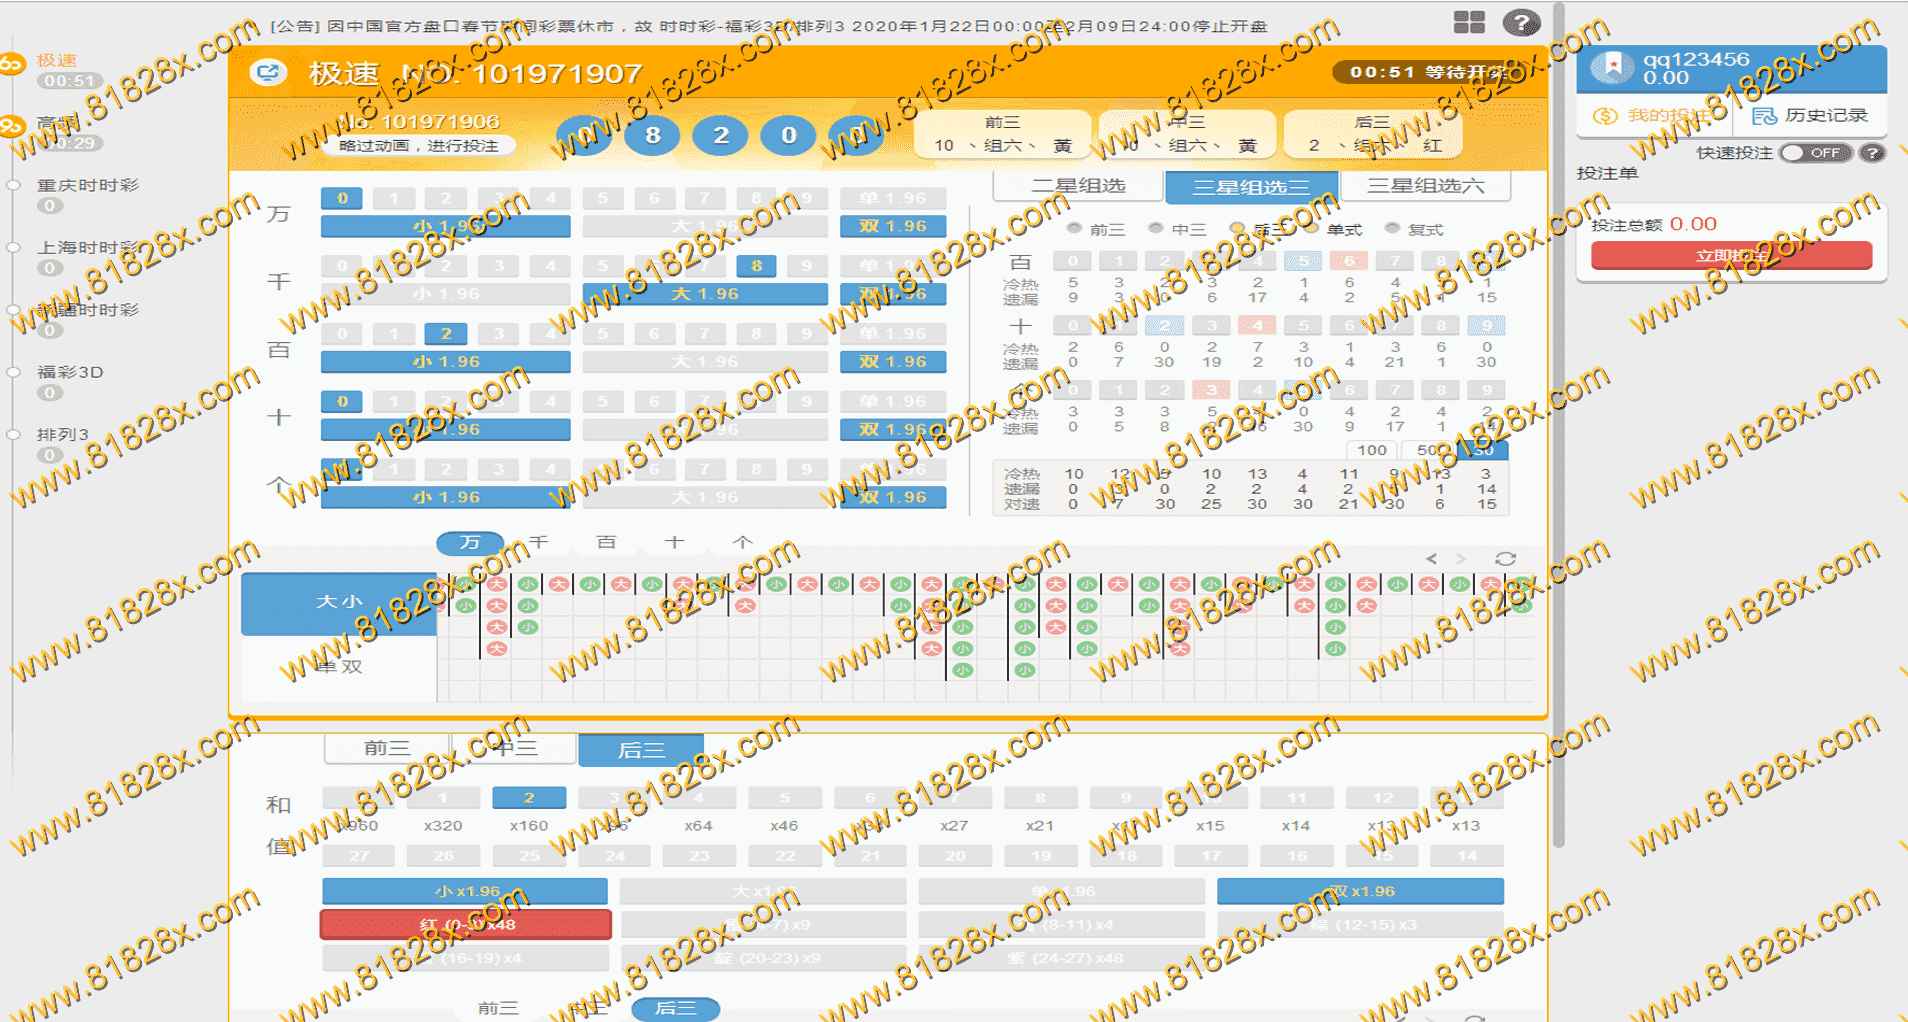Open 我的投注 coin icon
This screenshot has width=1908, height=1022.
[1604, 116]
